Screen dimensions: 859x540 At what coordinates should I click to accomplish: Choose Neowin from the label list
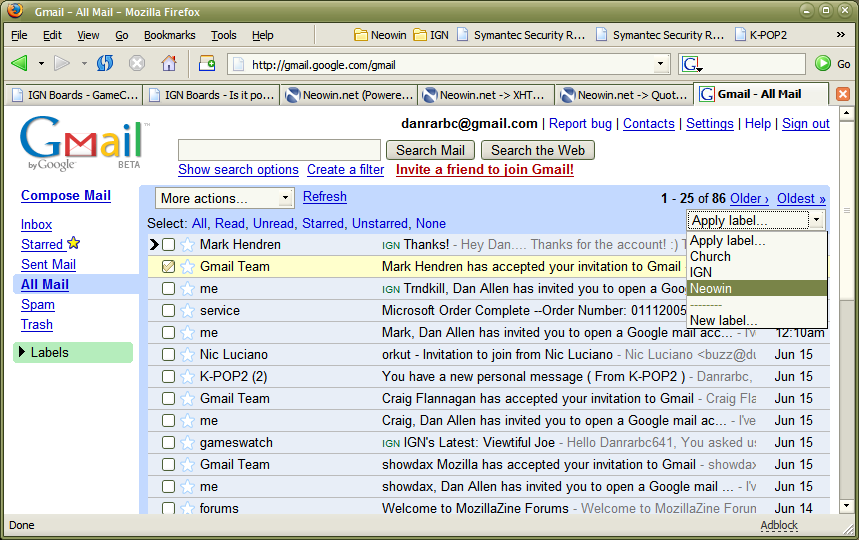[711, 288]
